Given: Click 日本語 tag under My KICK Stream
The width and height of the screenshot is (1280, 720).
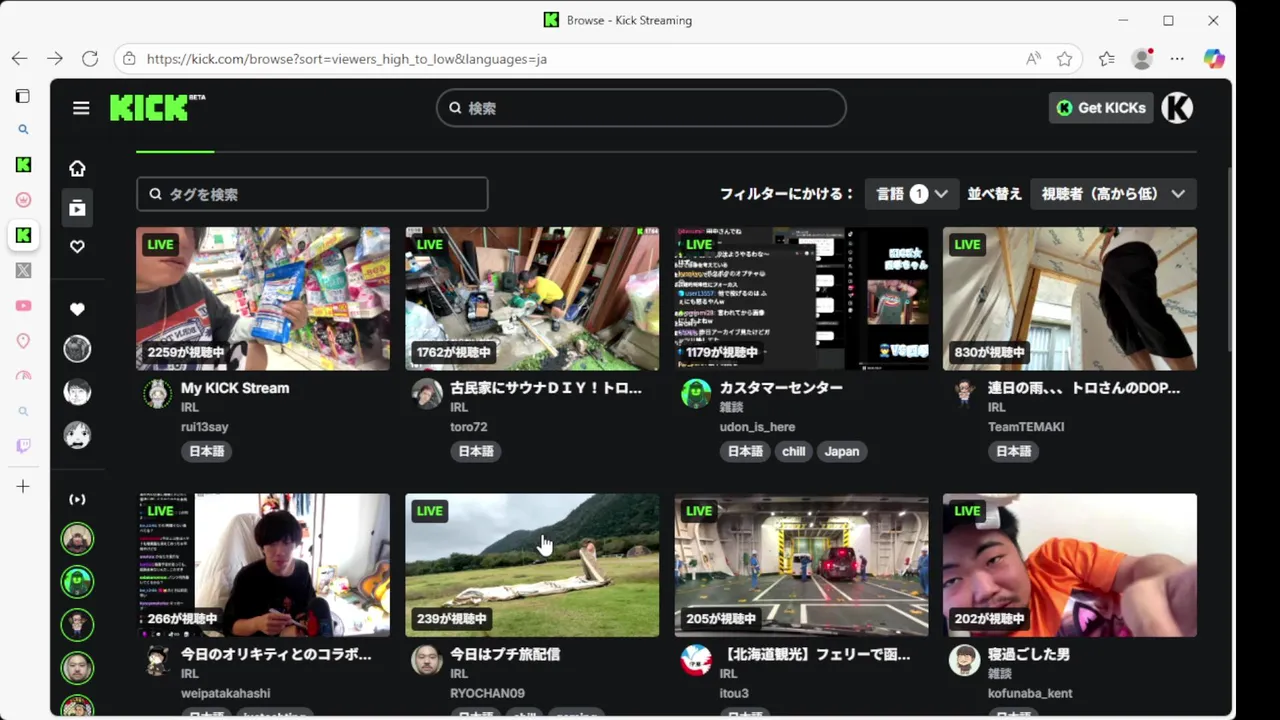Looking at the screenshot, I should tap(207, 451).
